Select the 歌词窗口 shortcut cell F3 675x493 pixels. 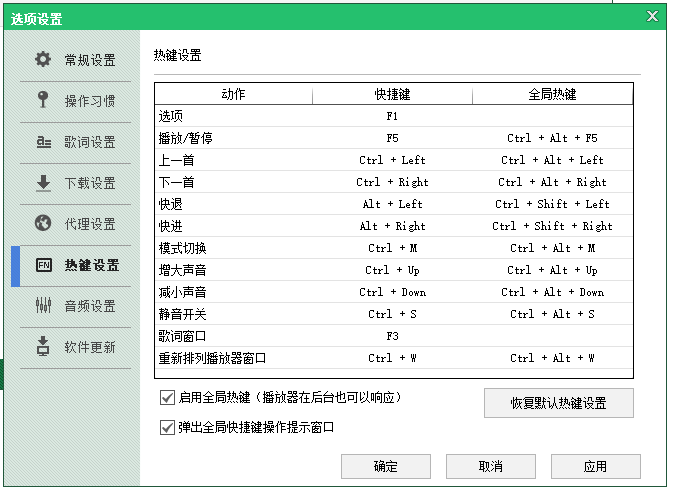click(392, 336)
